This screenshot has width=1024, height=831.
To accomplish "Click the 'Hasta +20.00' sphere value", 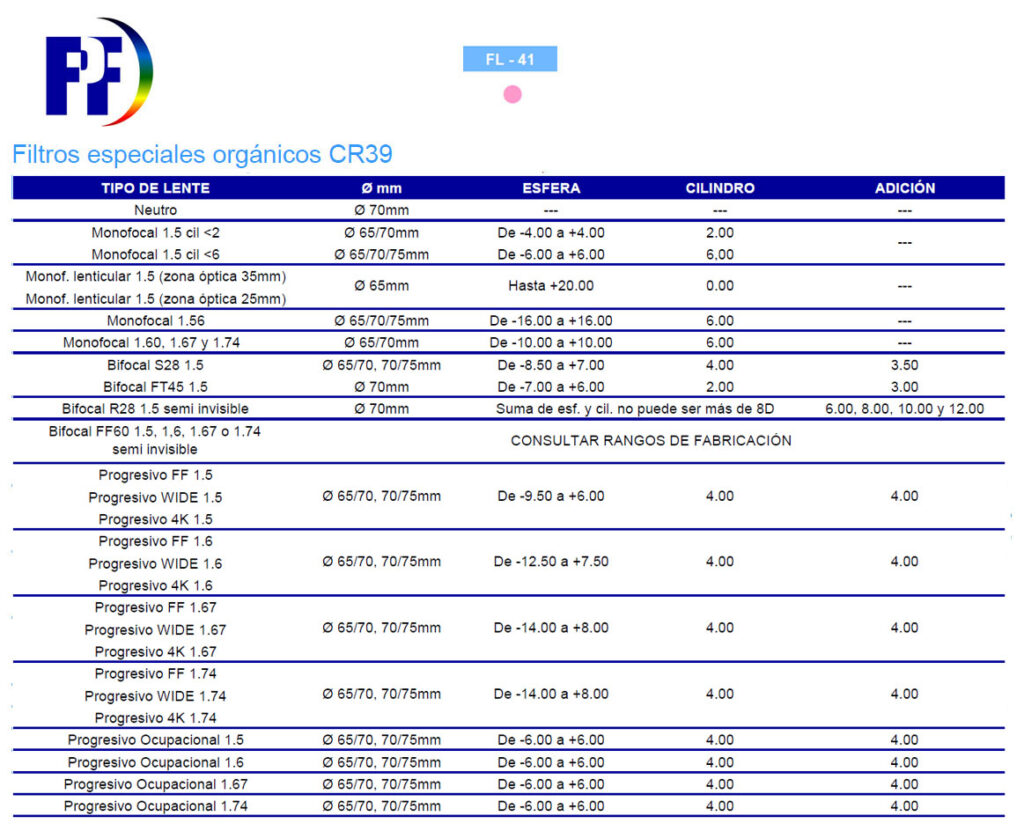I will tap(551, 286).
